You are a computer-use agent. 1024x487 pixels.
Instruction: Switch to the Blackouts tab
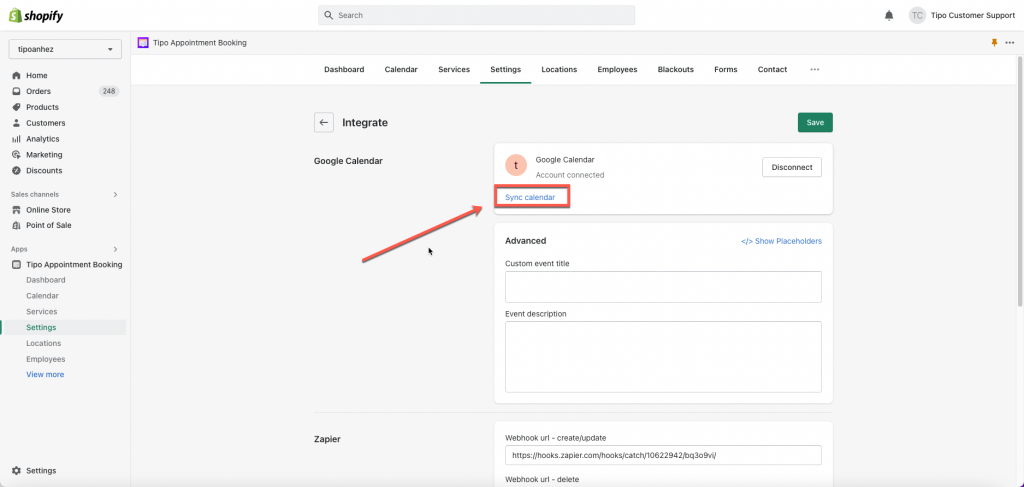[x=675, y=69]
